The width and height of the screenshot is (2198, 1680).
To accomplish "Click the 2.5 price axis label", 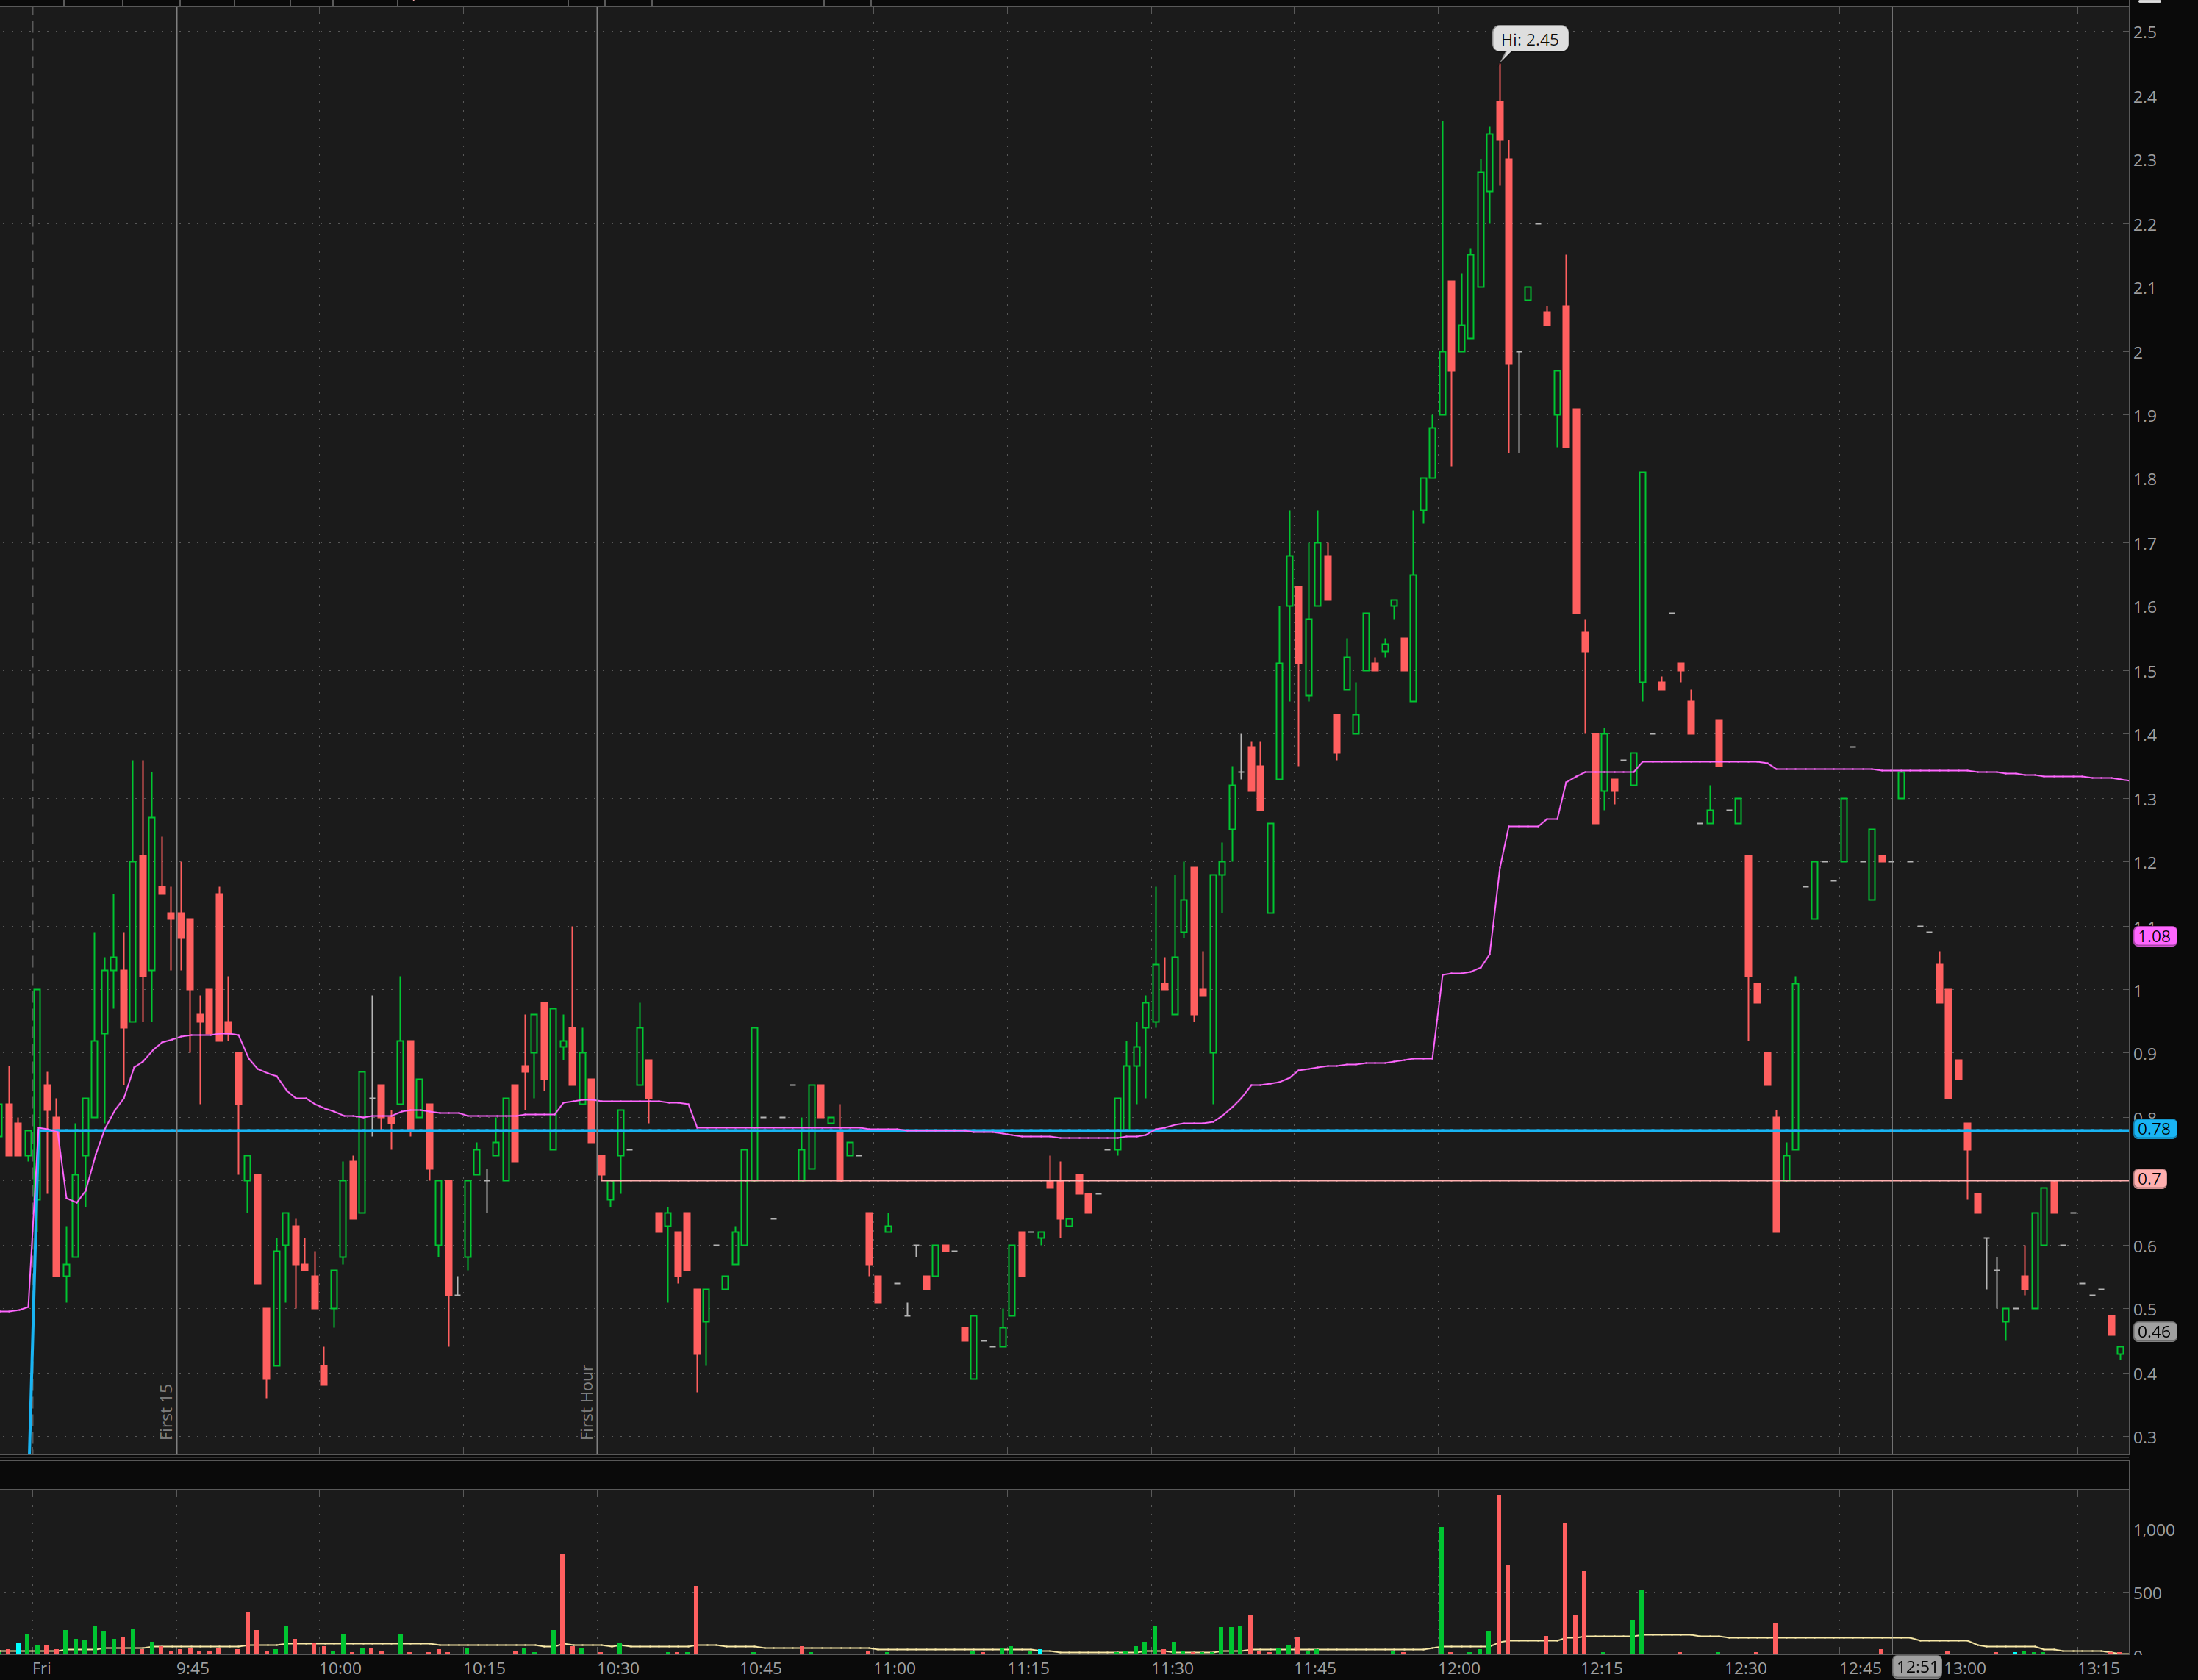I will [2144, 33].
